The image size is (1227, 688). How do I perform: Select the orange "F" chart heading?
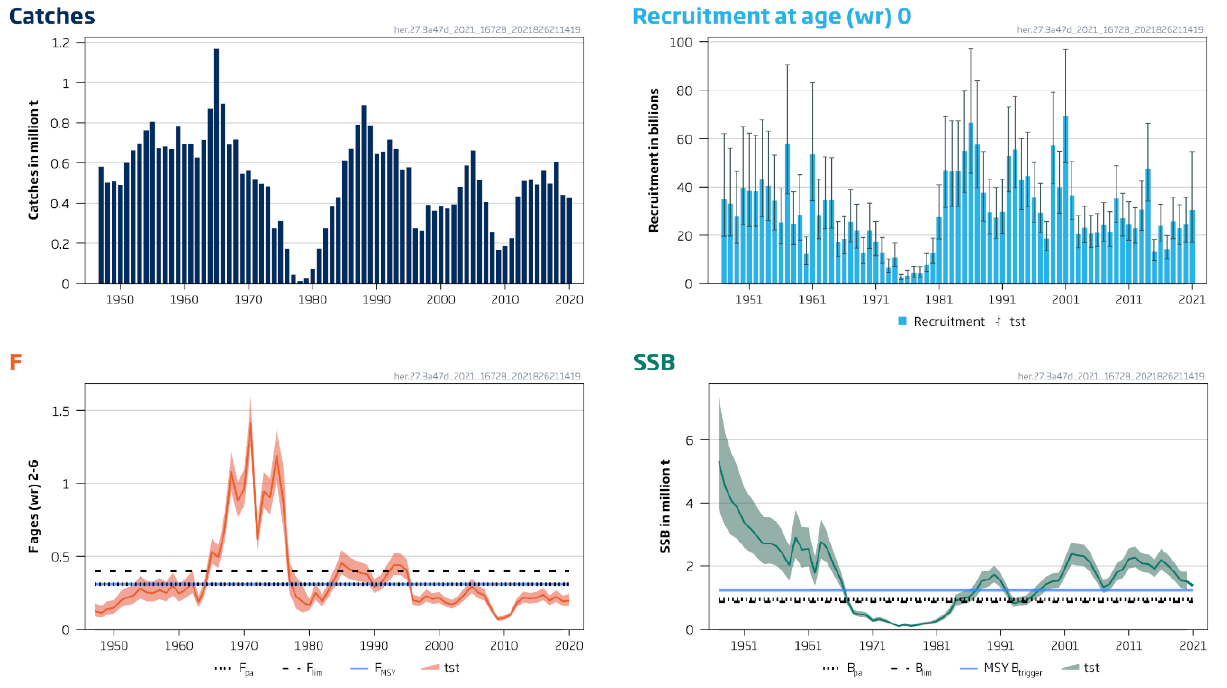[x=15, y=362]
